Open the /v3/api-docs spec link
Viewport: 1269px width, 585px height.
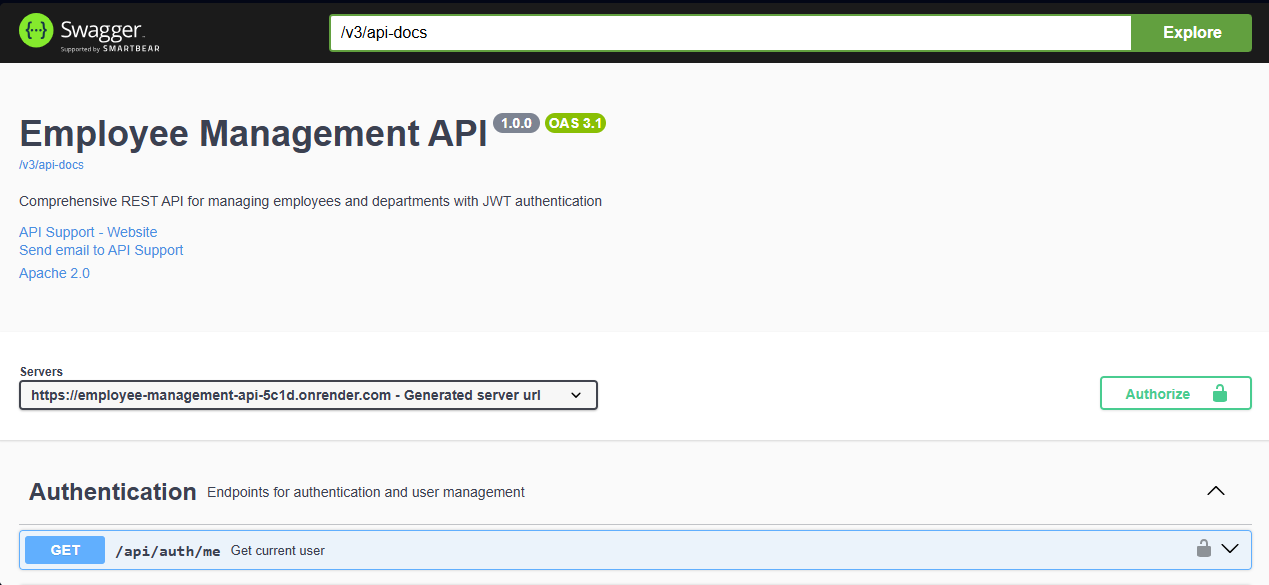click(51, 164)
